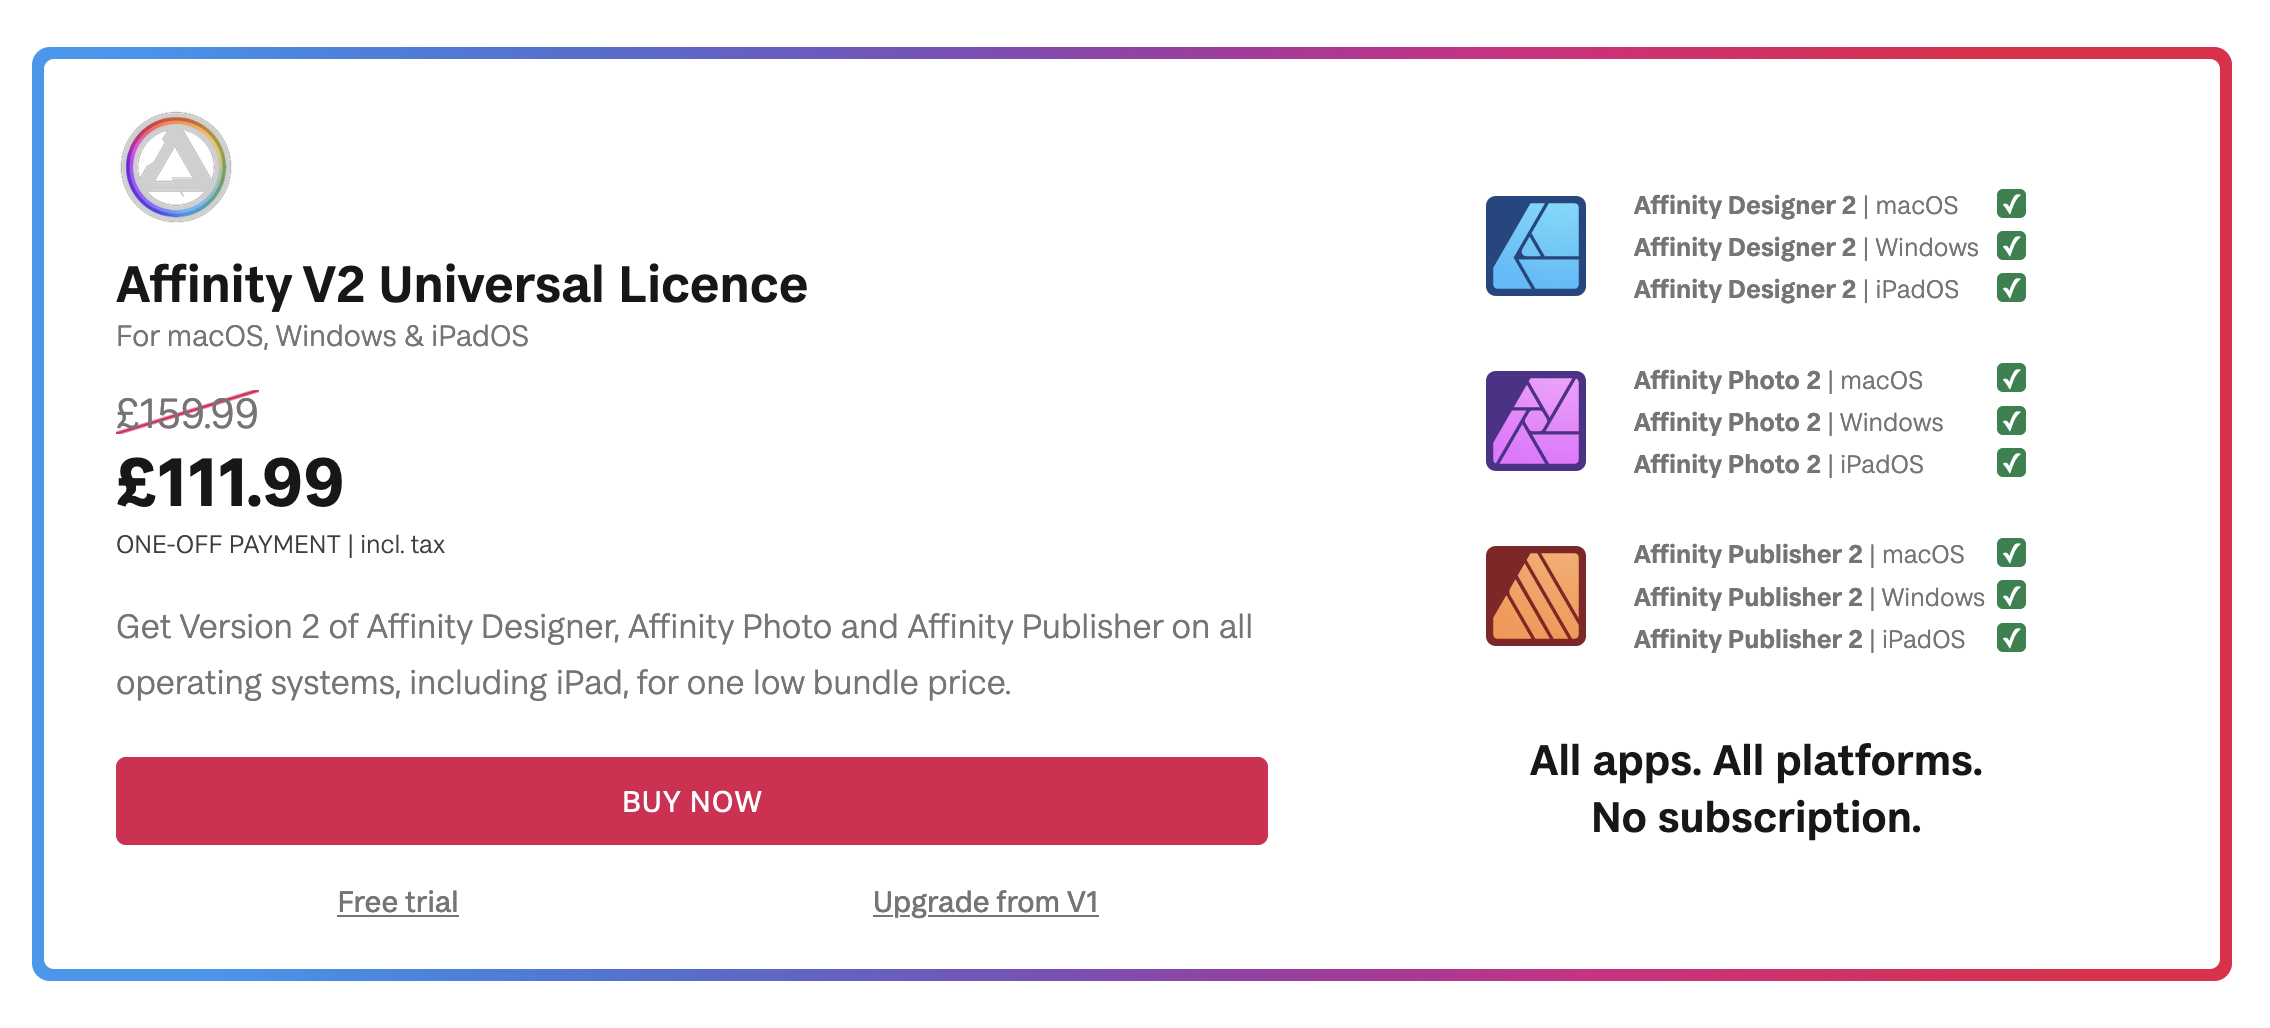This screenshot has width=2270, height=1028.
Task: Click checkmark beside Affinity Designer 2 iPadOS
Action: click(2011, 288)
